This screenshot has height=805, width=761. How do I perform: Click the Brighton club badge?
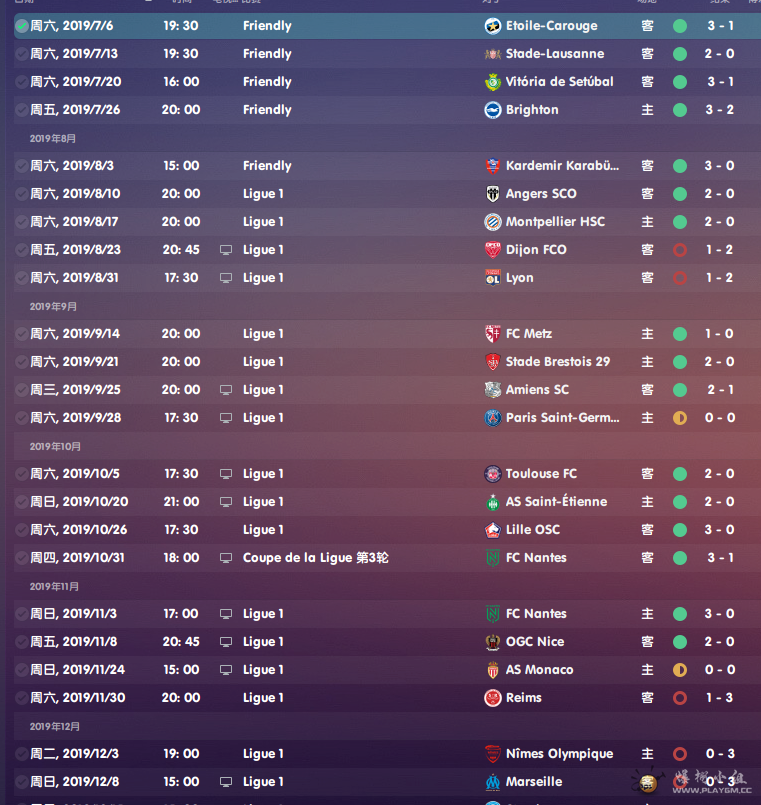[492, 110]
